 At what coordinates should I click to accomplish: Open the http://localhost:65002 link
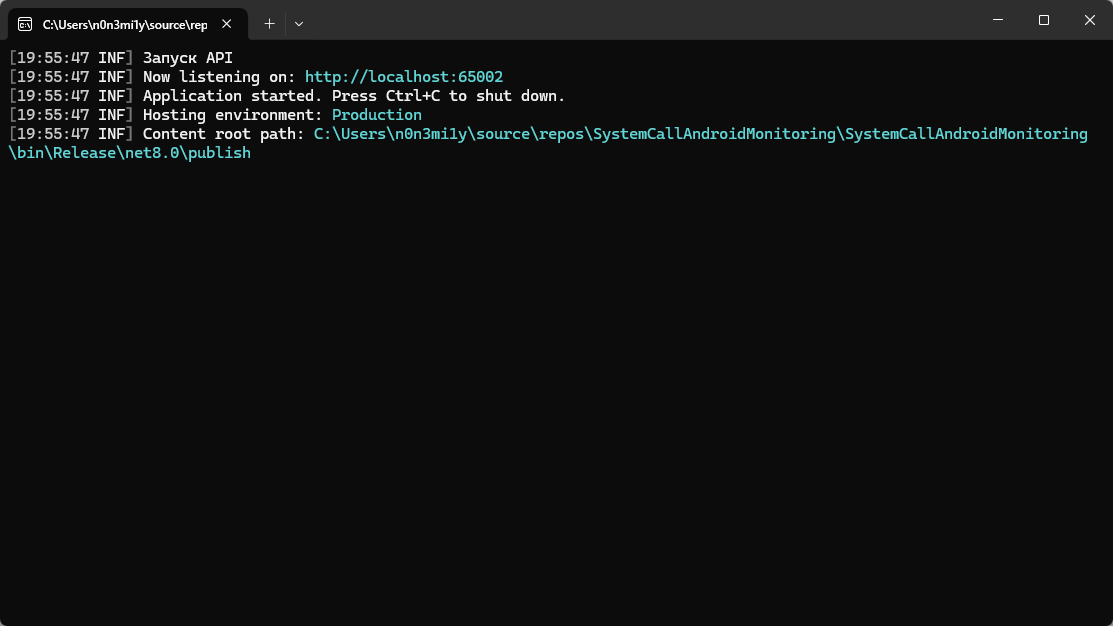(x=404, y=77)
